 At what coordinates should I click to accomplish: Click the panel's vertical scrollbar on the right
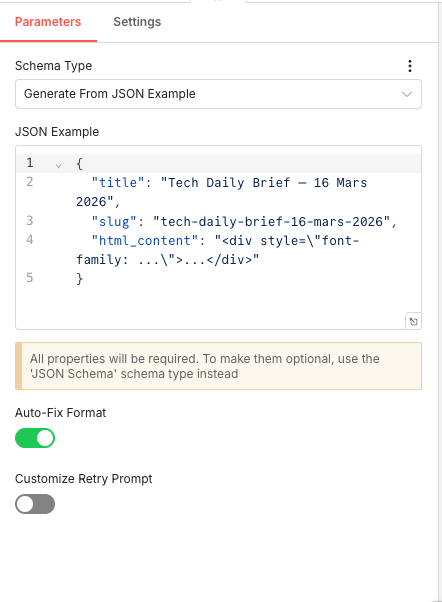pos(440,301)
